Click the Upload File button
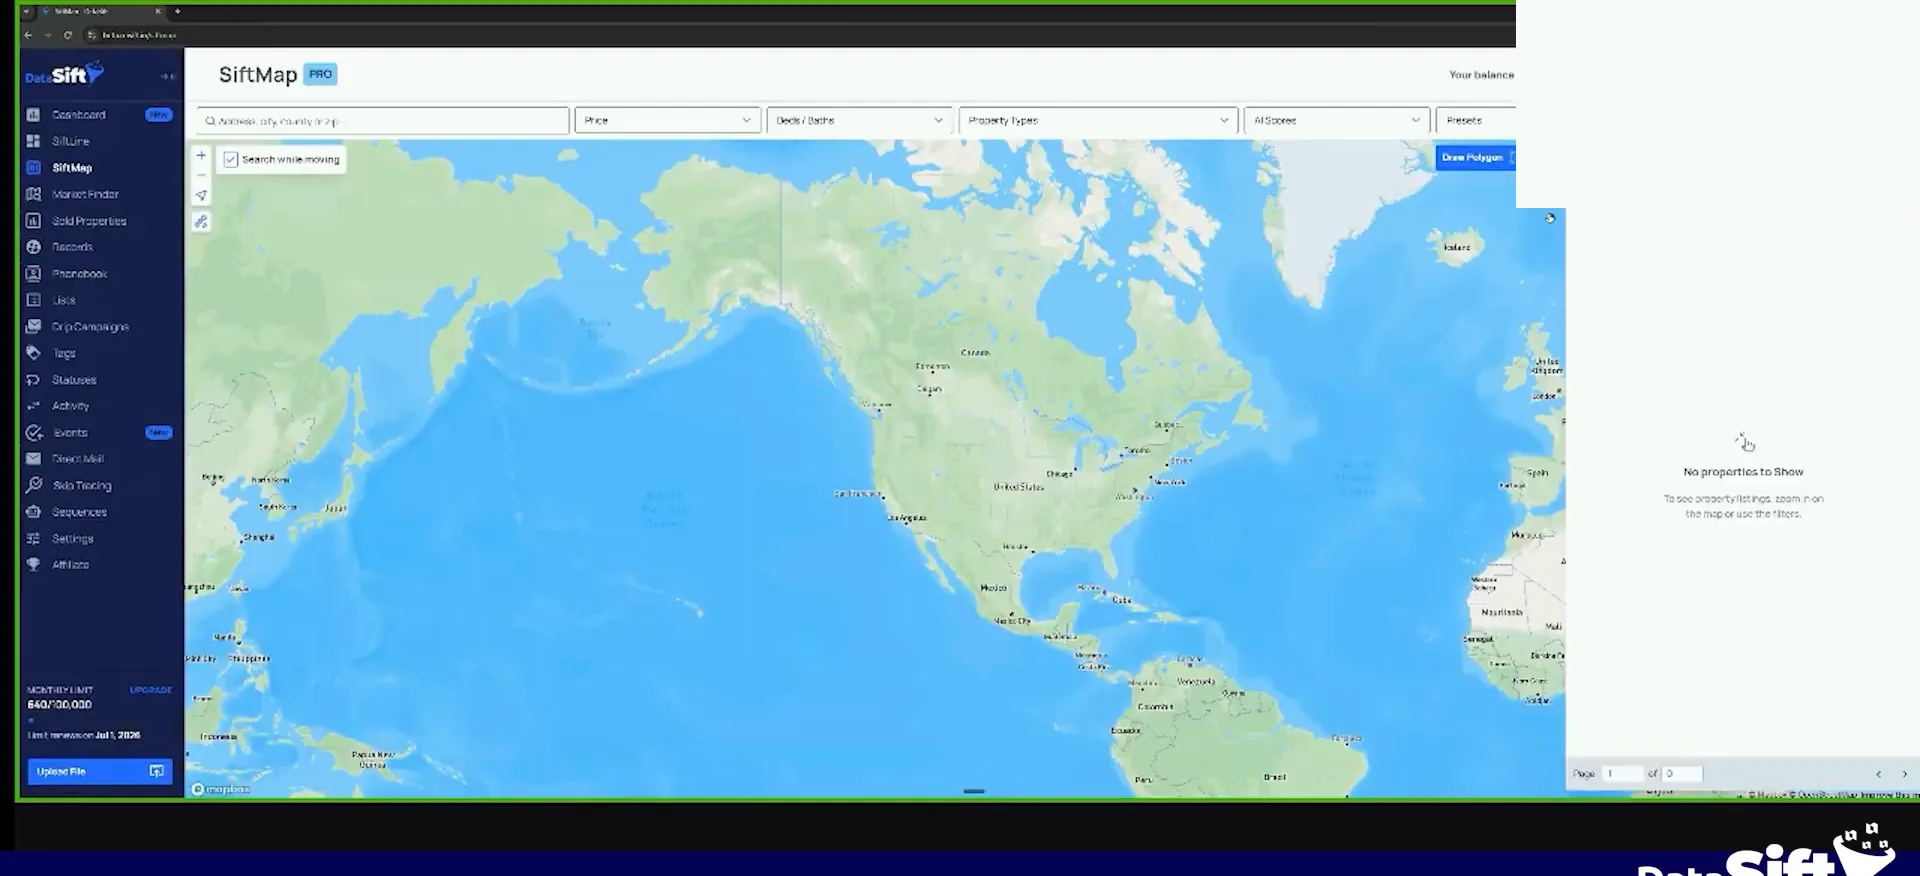The image size is (1920, 876). (x=100, y=772)
